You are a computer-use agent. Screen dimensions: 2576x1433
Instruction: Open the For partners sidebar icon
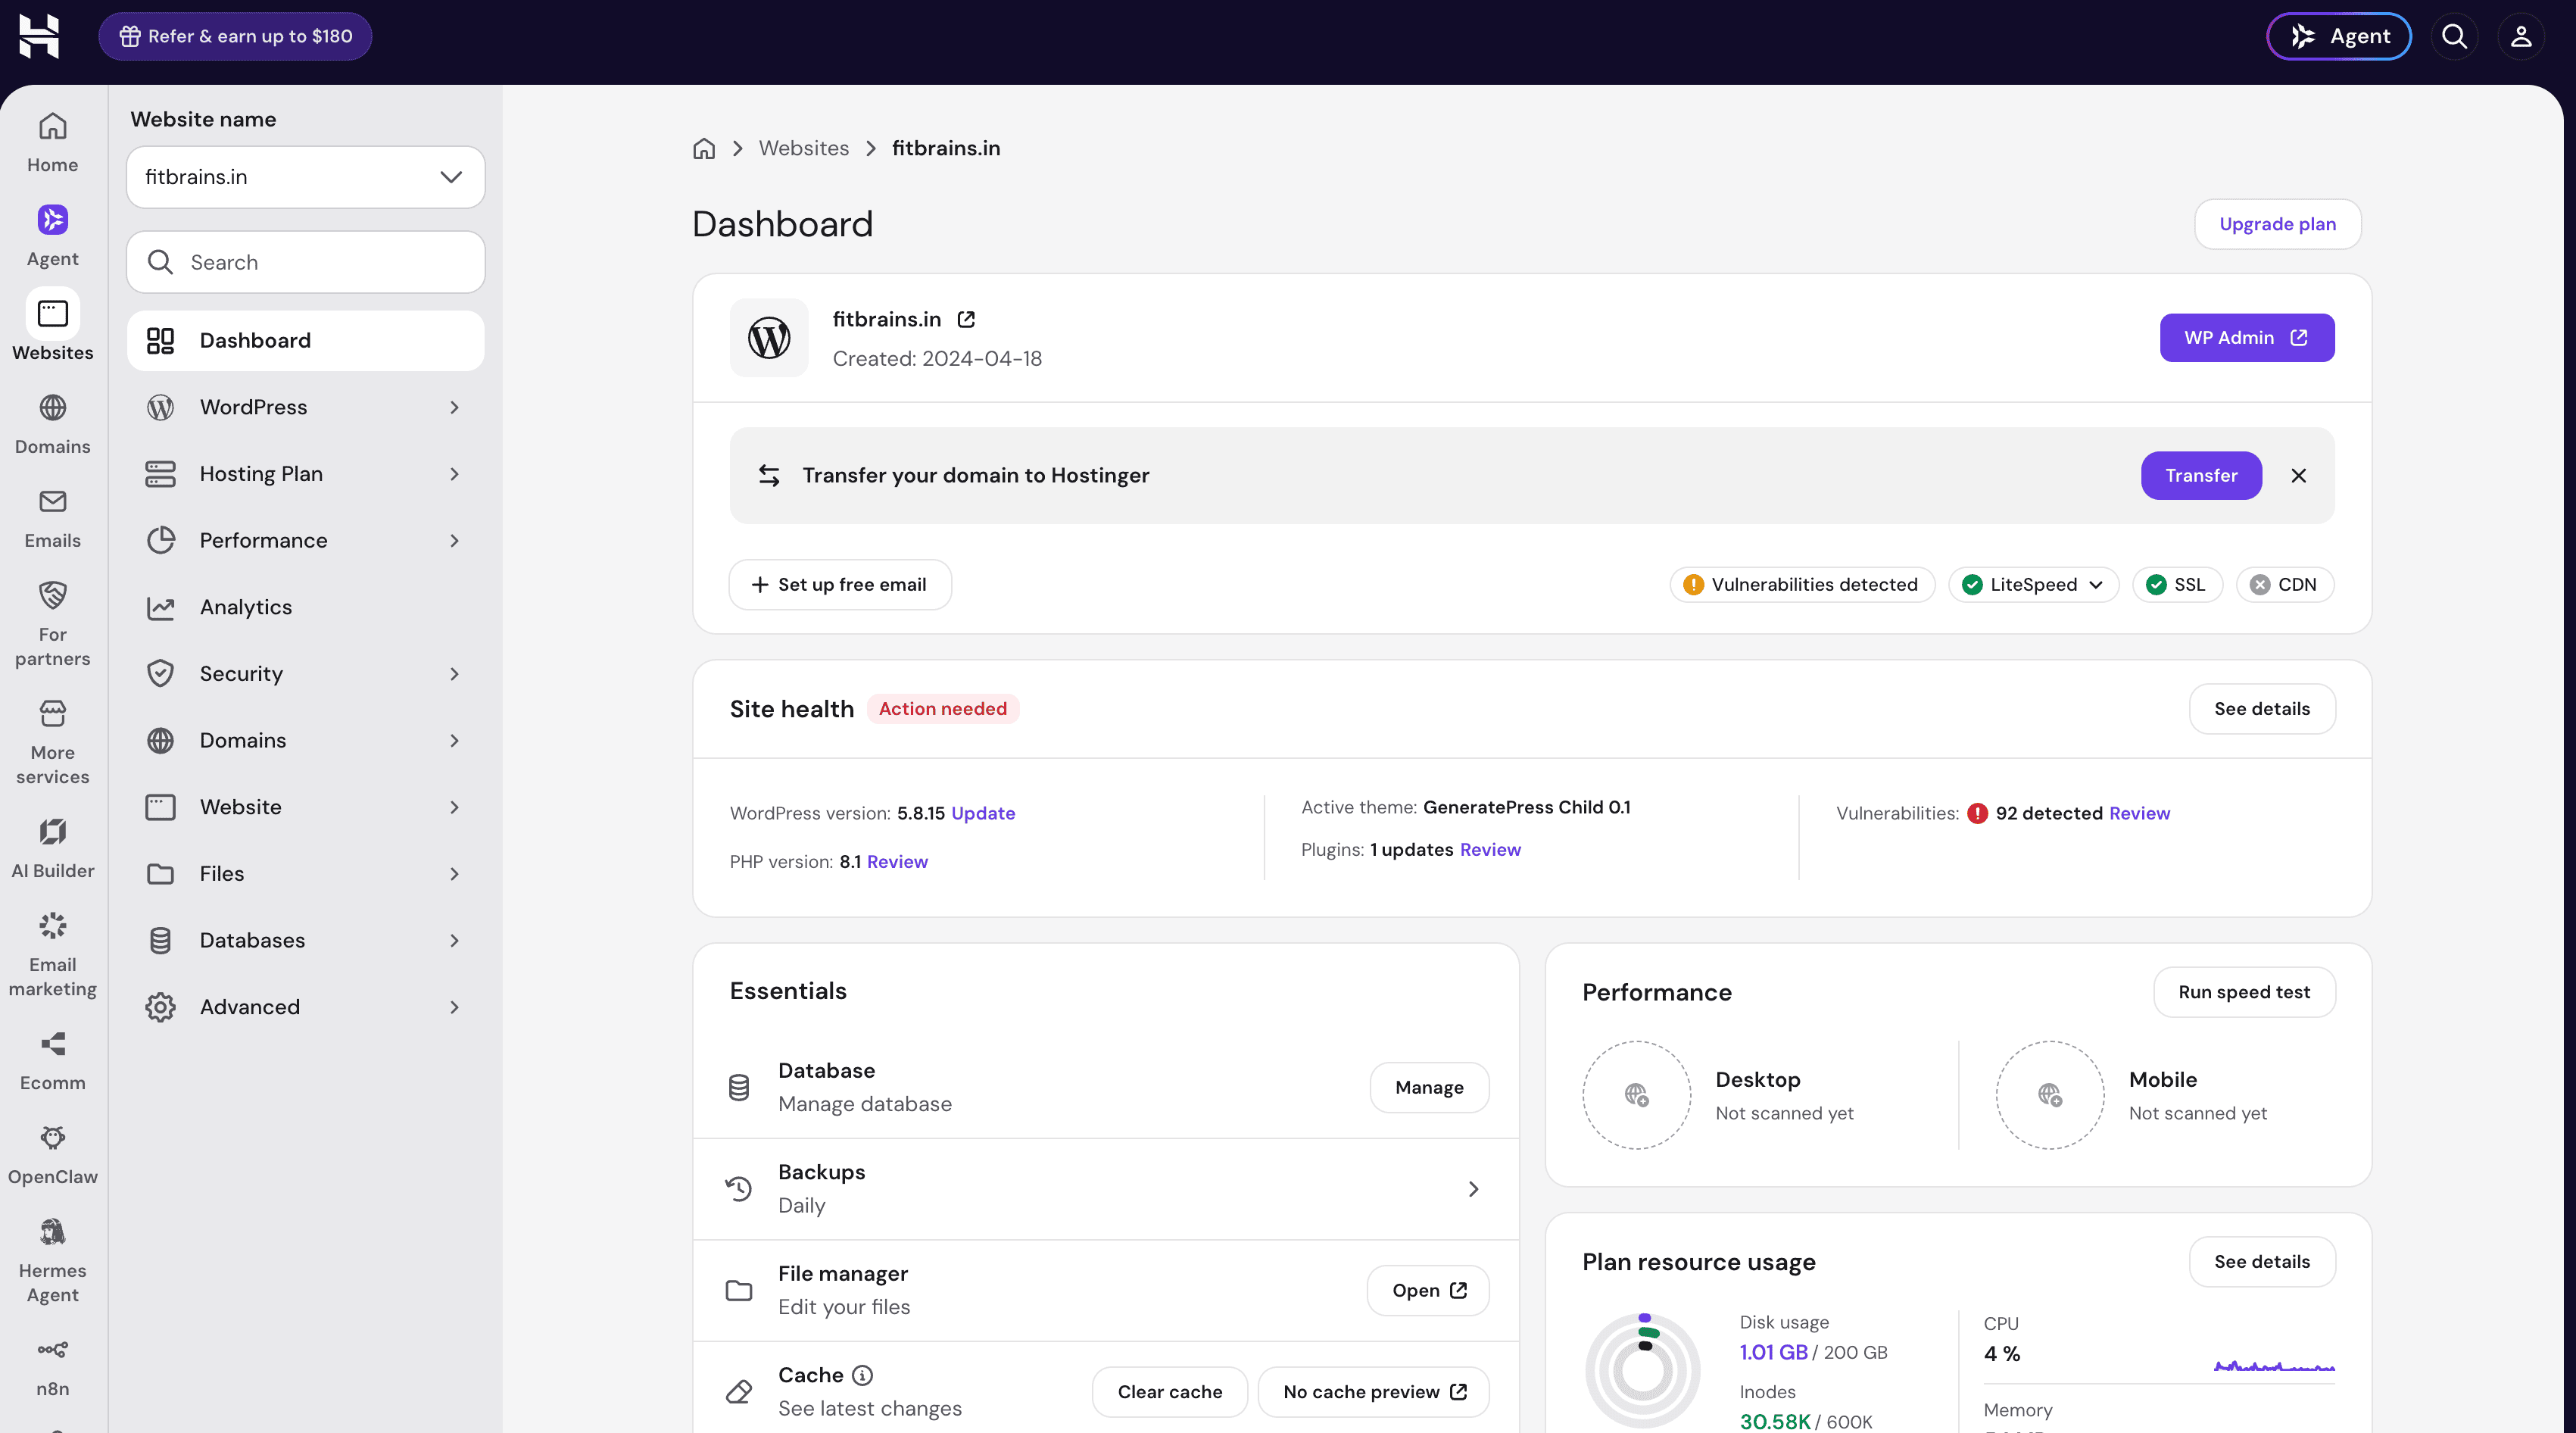[x=52, y=596]
